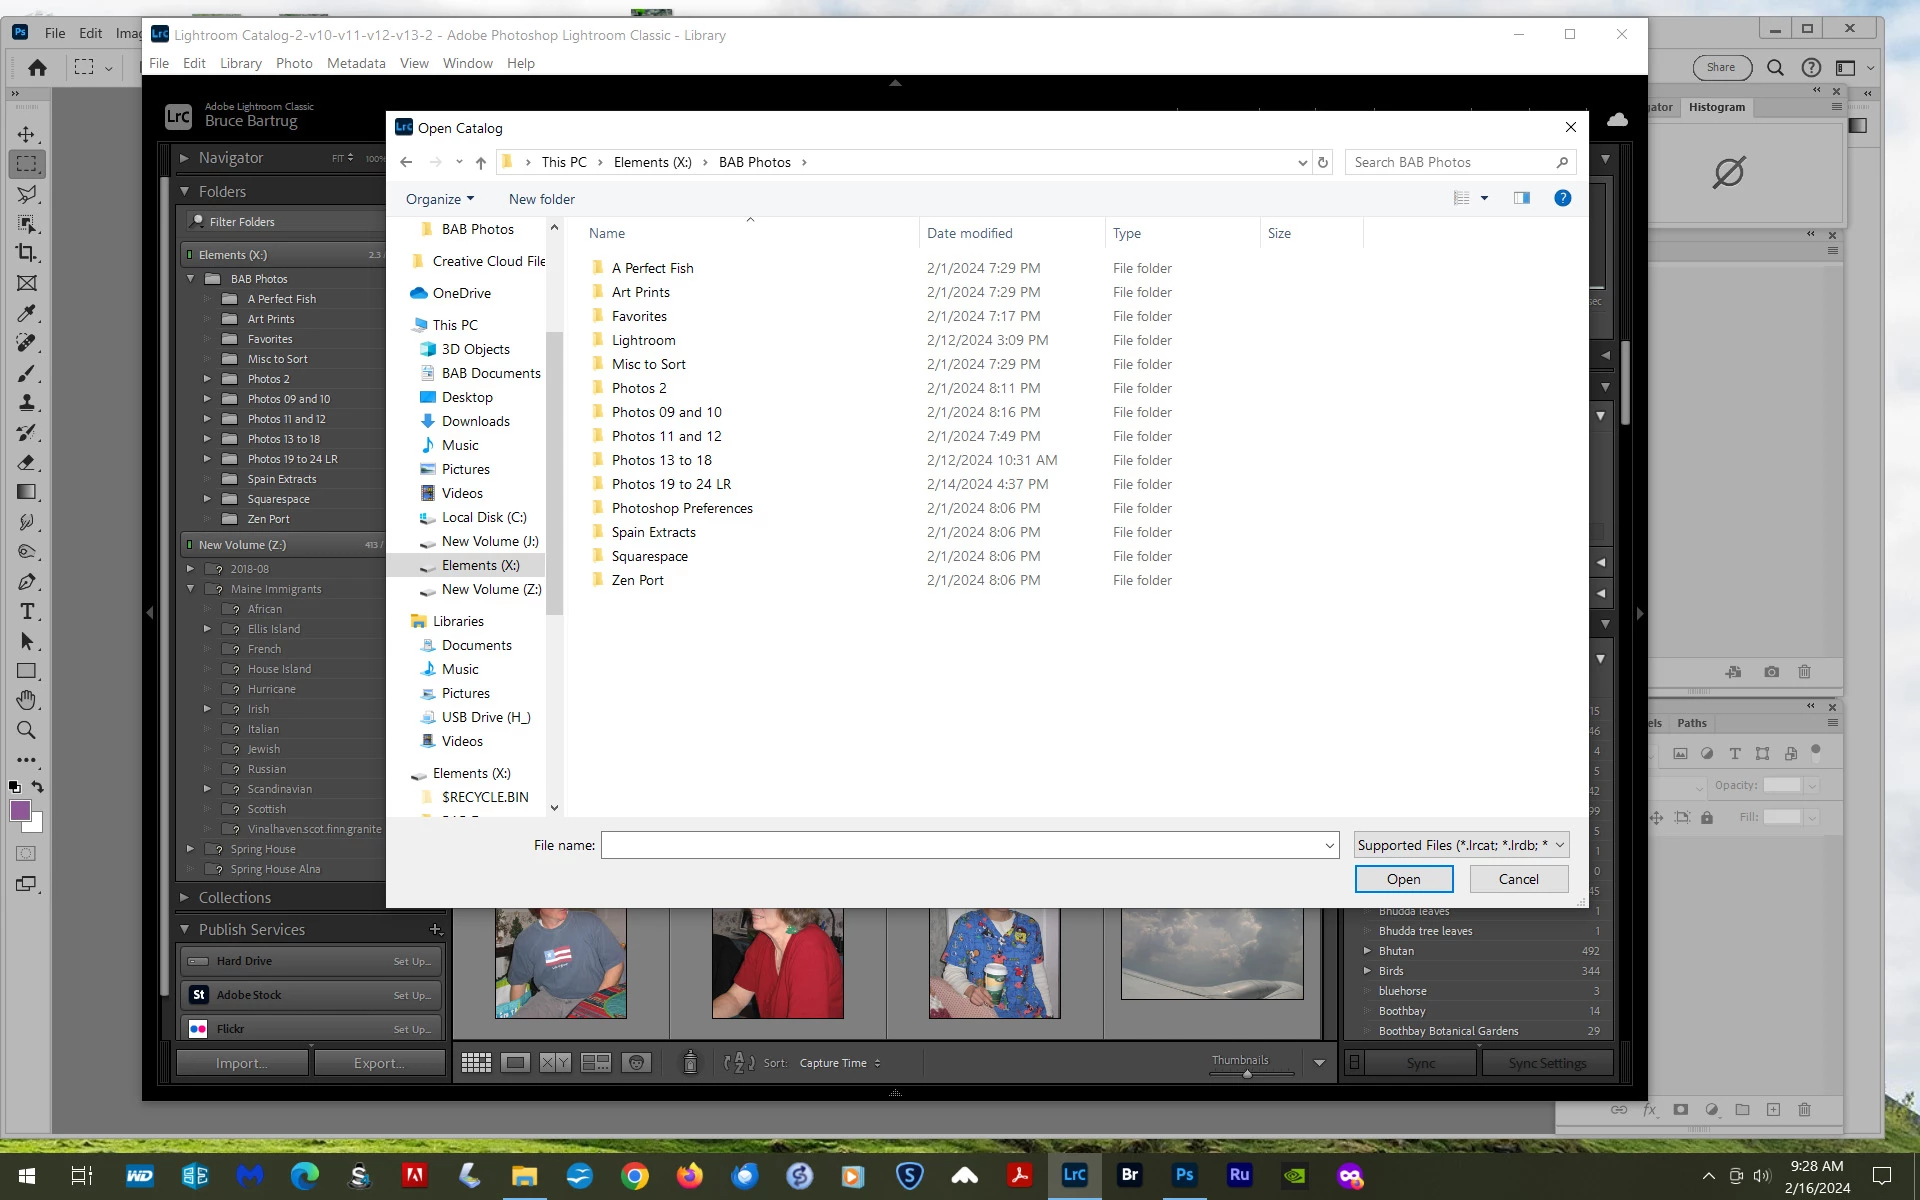Open the Metadata menu
Screen dimensions: 1920x1200
[356, 63]
